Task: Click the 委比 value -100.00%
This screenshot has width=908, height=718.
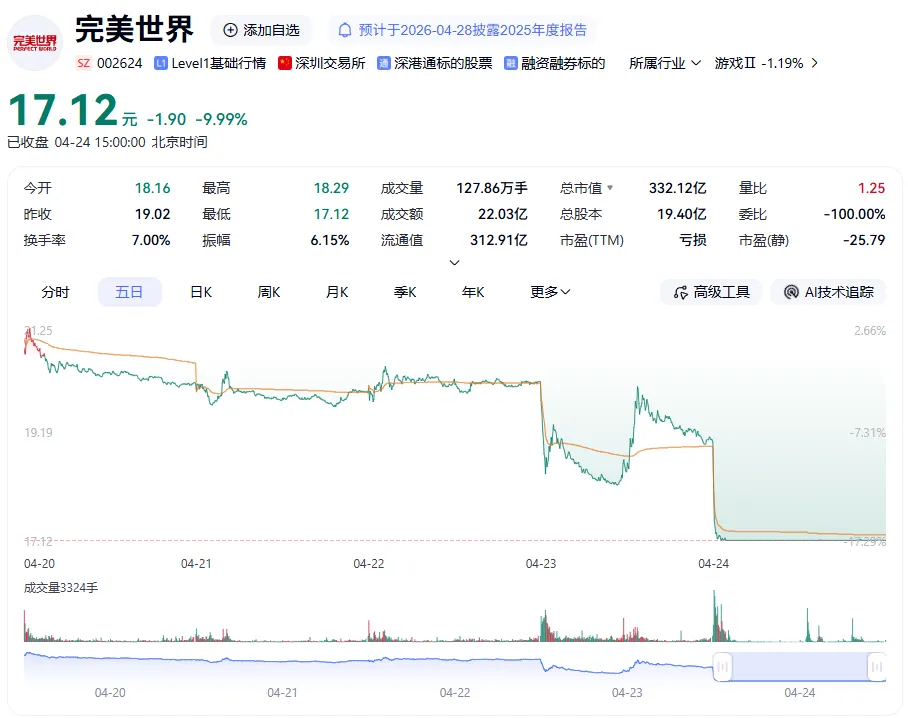Action: [x=855, y=214]
